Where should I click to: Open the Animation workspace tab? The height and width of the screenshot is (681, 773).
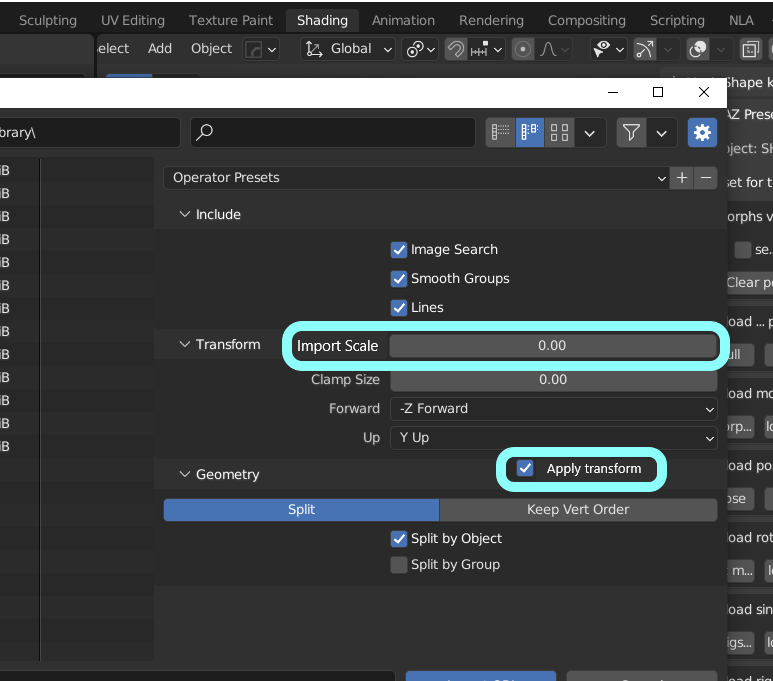tap(403, 20)
